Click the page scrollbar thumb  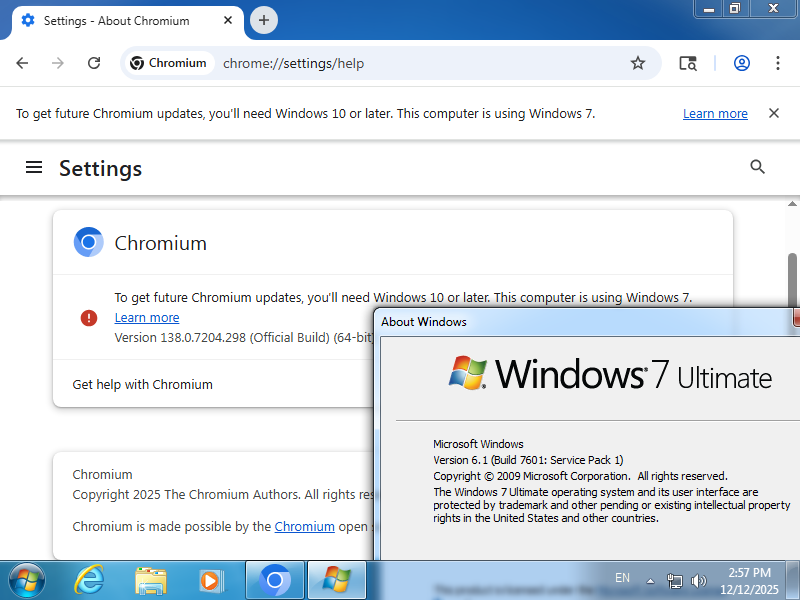[x=792, y=281]
